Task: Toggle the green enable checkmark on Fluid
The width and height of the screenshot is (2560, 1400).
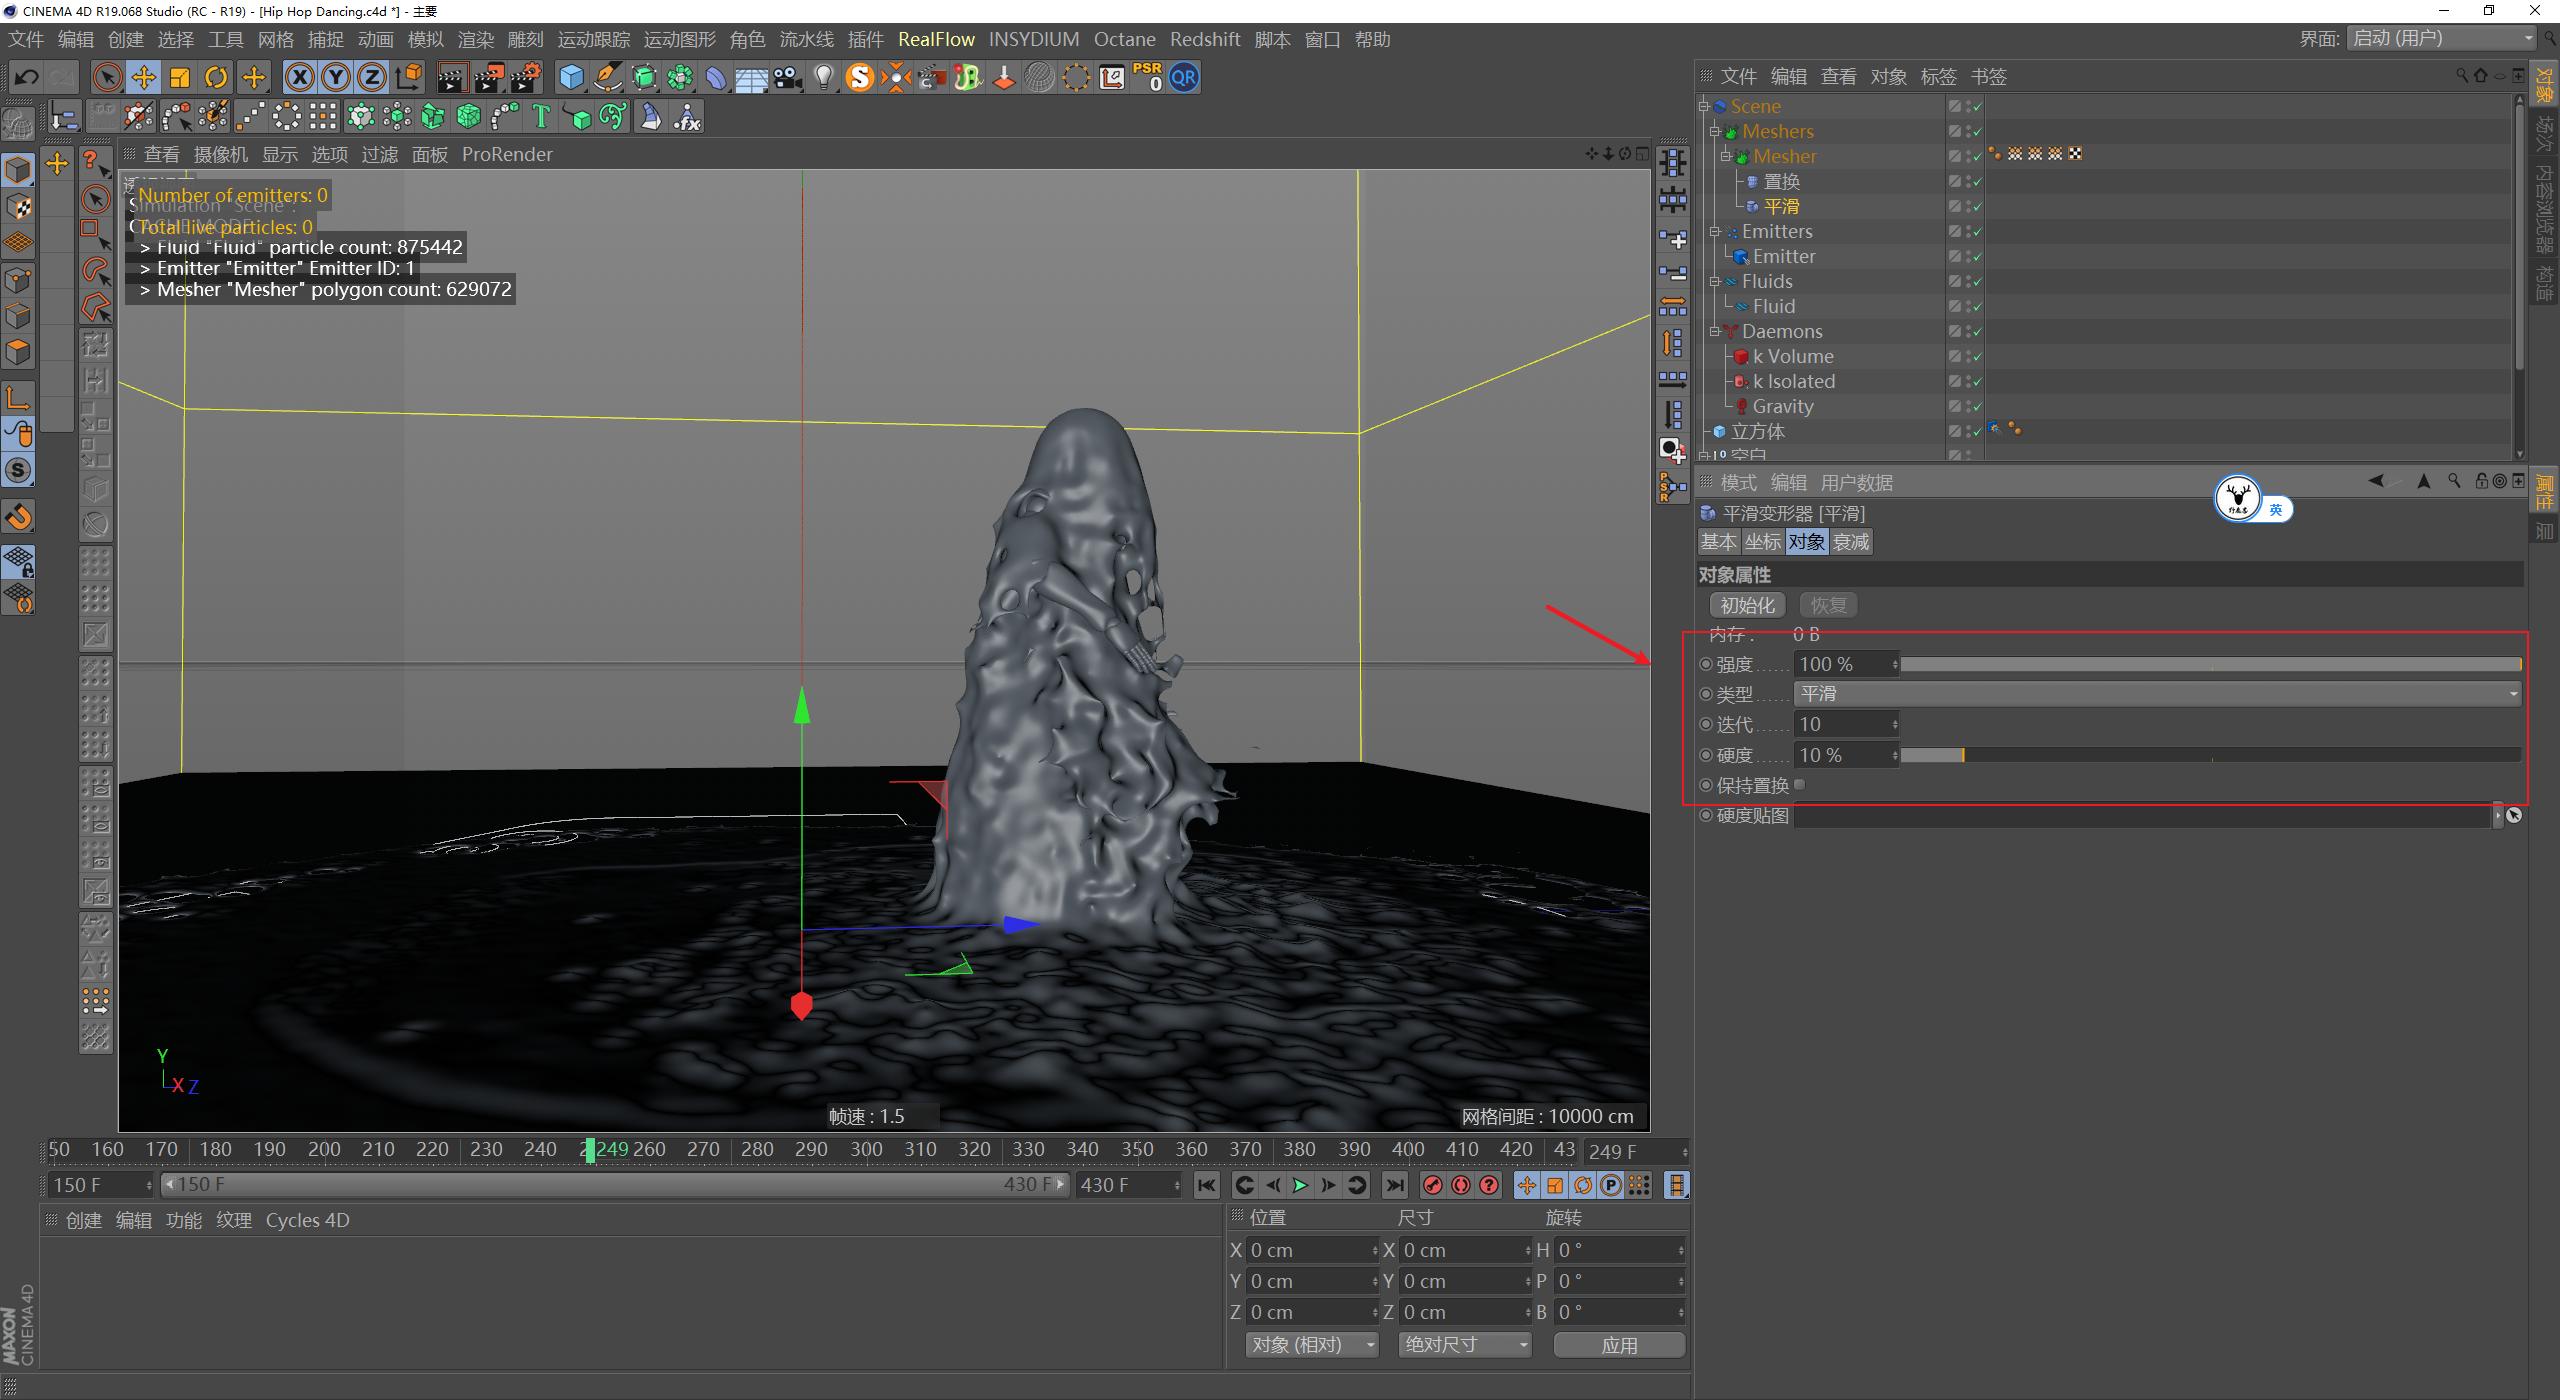Action: pyautogui.click(x=1975, y=306)
